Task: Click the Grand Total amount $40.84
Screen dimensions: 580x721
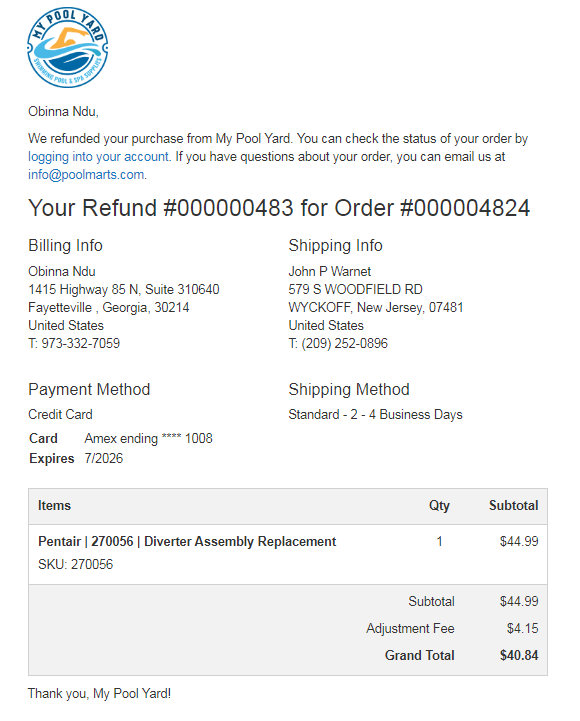Action: click(x=519, y=655)
